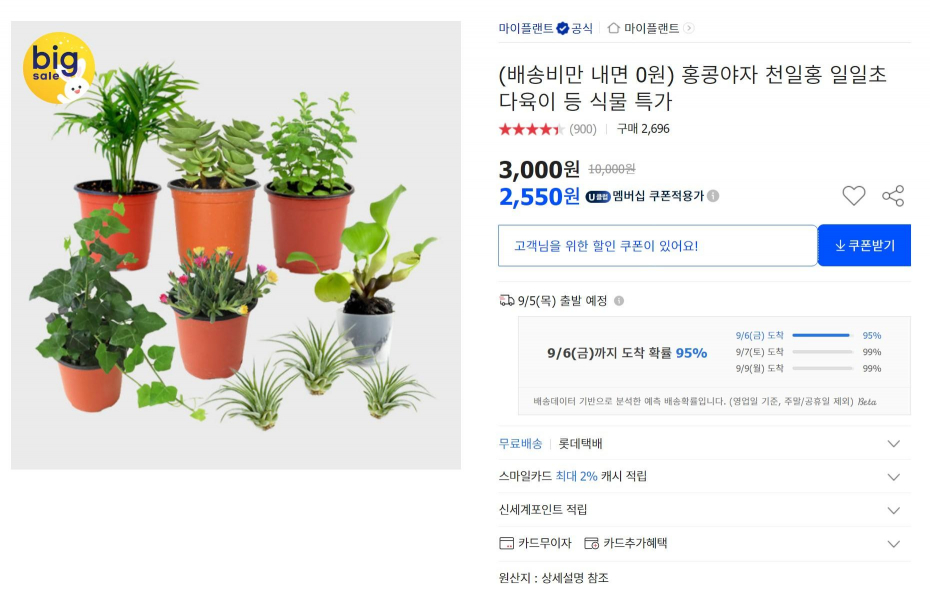
Task: Click the heart icon to add wishlist
Action: pos(854,196)
